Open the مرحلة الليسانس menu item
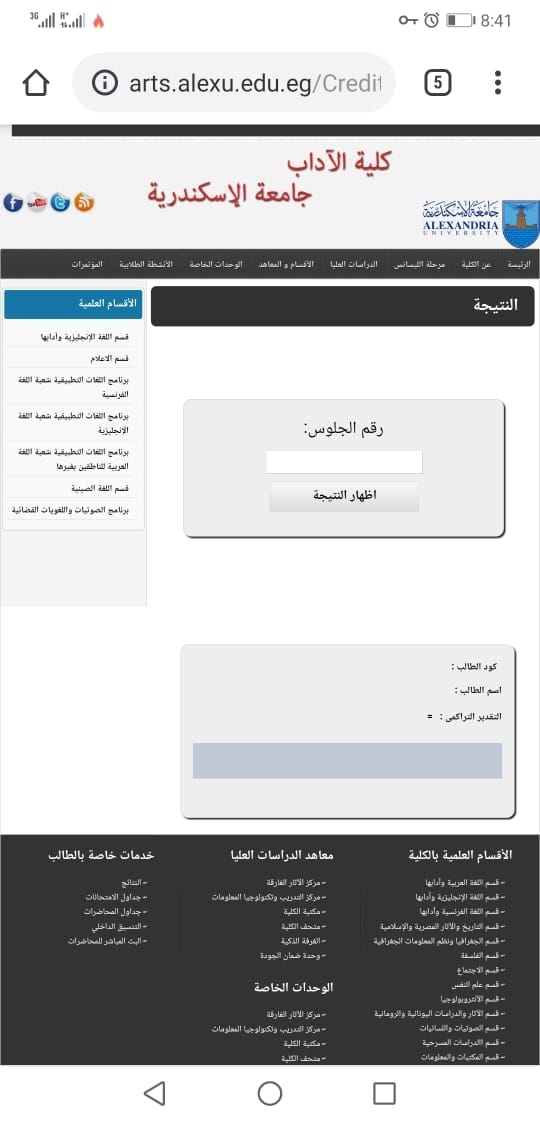 pos(419,265)
